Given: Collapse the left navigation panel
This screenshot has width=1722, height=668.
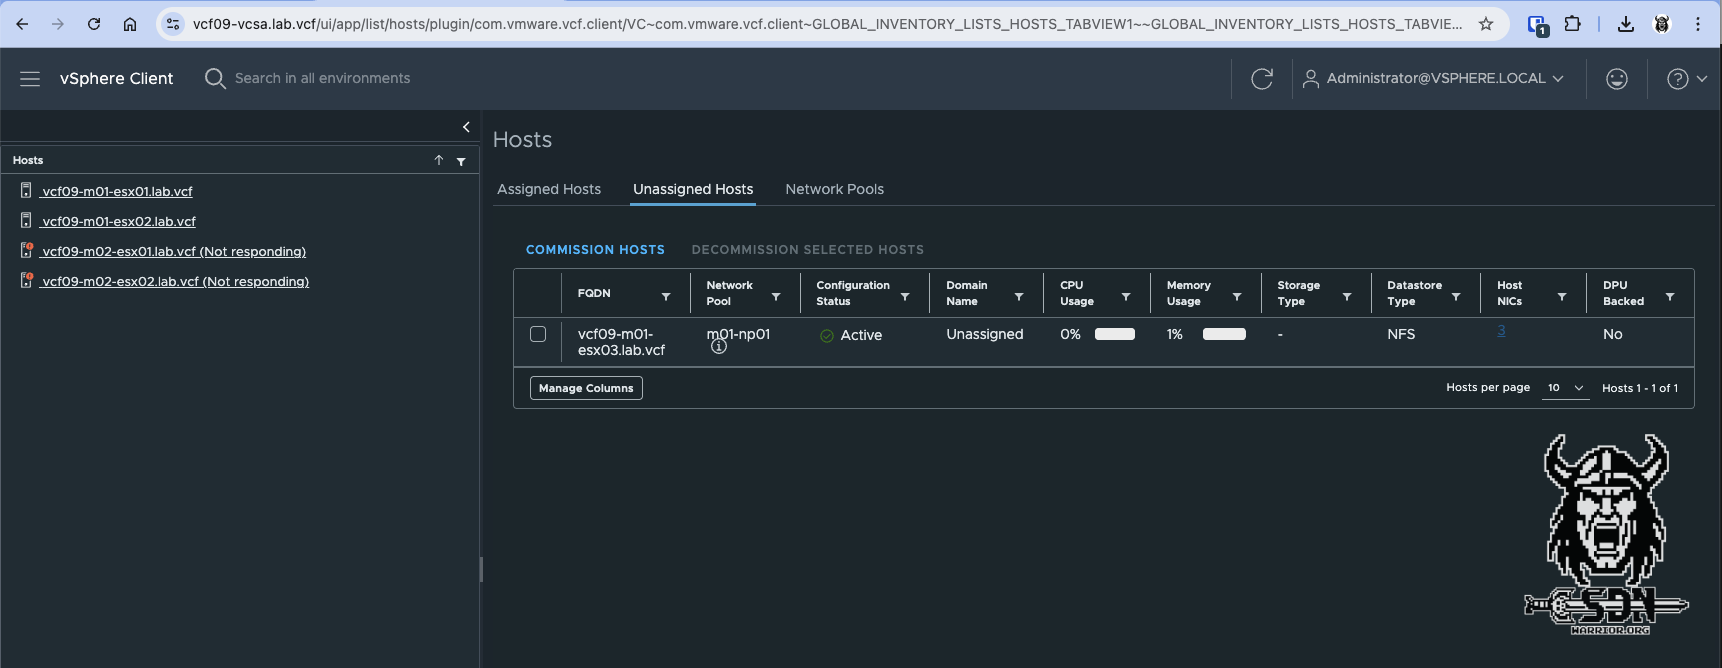Looking at the screenshot, I should click(466, 127).
